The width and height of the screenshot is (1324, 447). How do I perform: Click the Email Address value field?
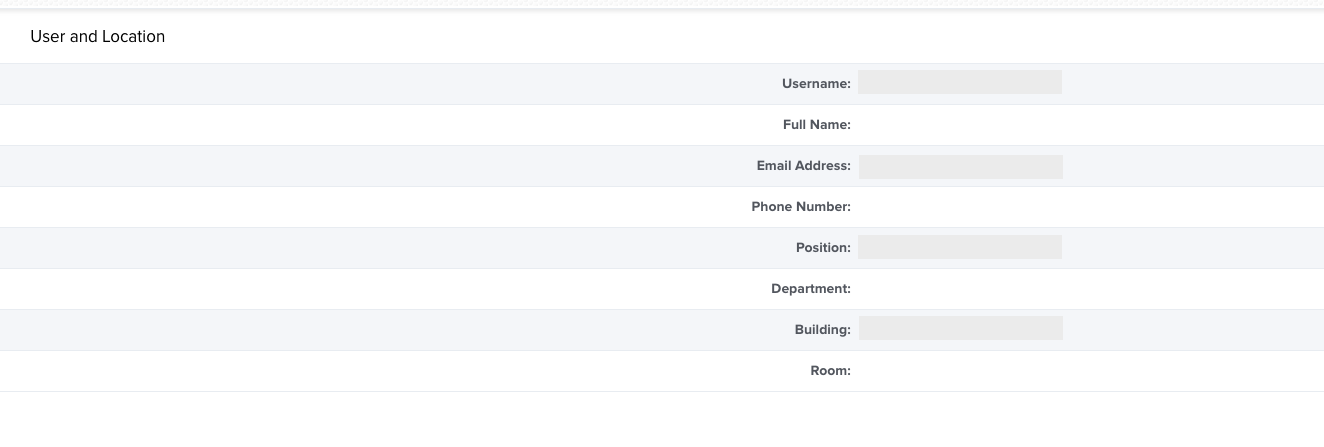point(960,167)
